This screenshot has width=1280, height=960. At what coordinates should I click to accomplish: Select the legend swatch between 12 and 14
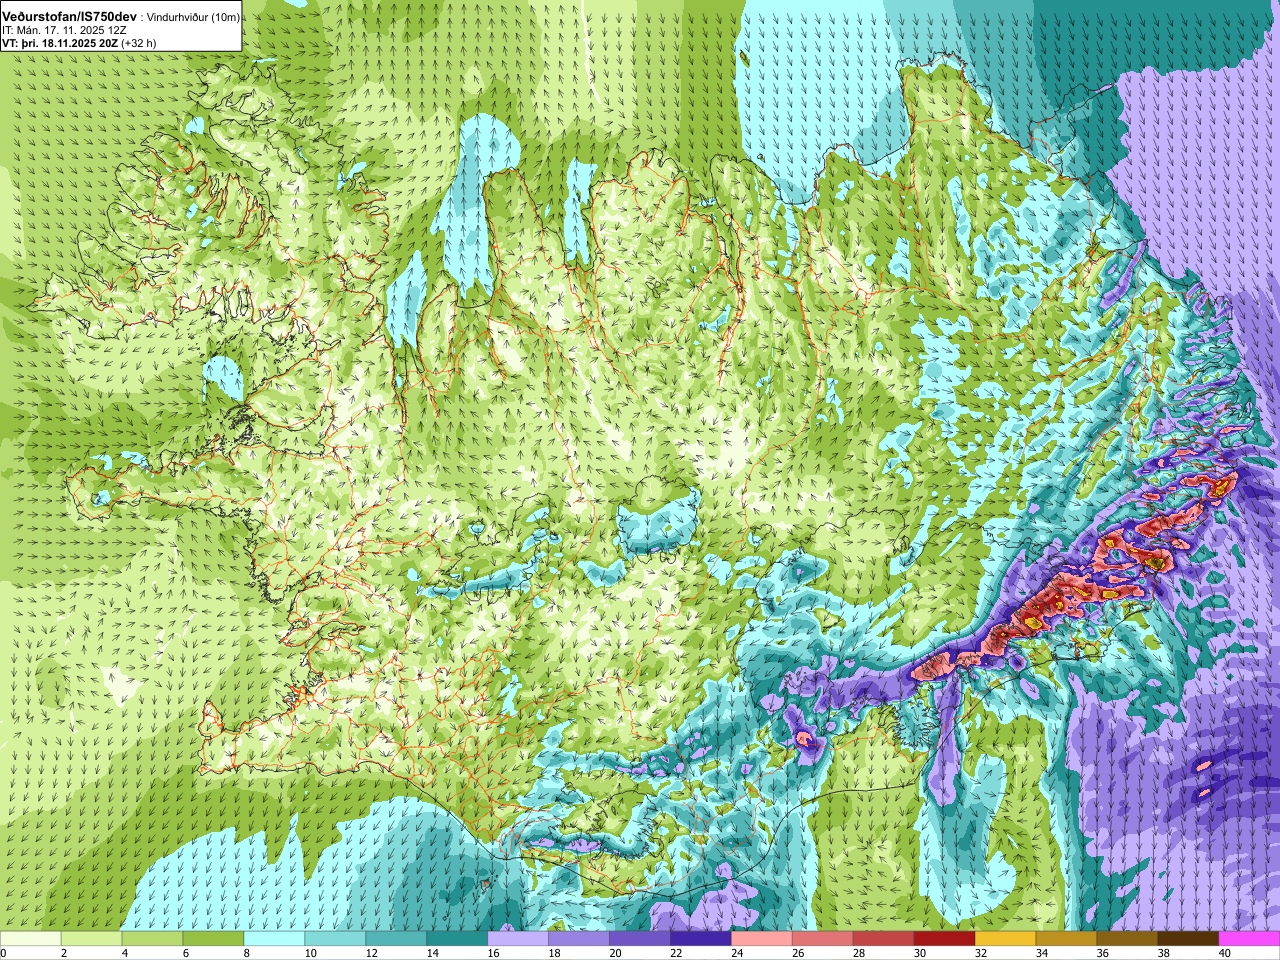tap(396, 939)
